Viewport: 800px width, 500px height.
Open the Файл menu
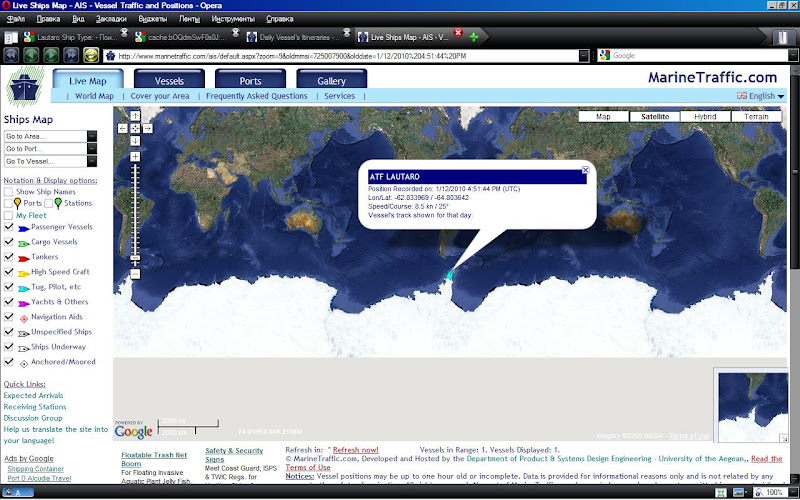[16, 19]
